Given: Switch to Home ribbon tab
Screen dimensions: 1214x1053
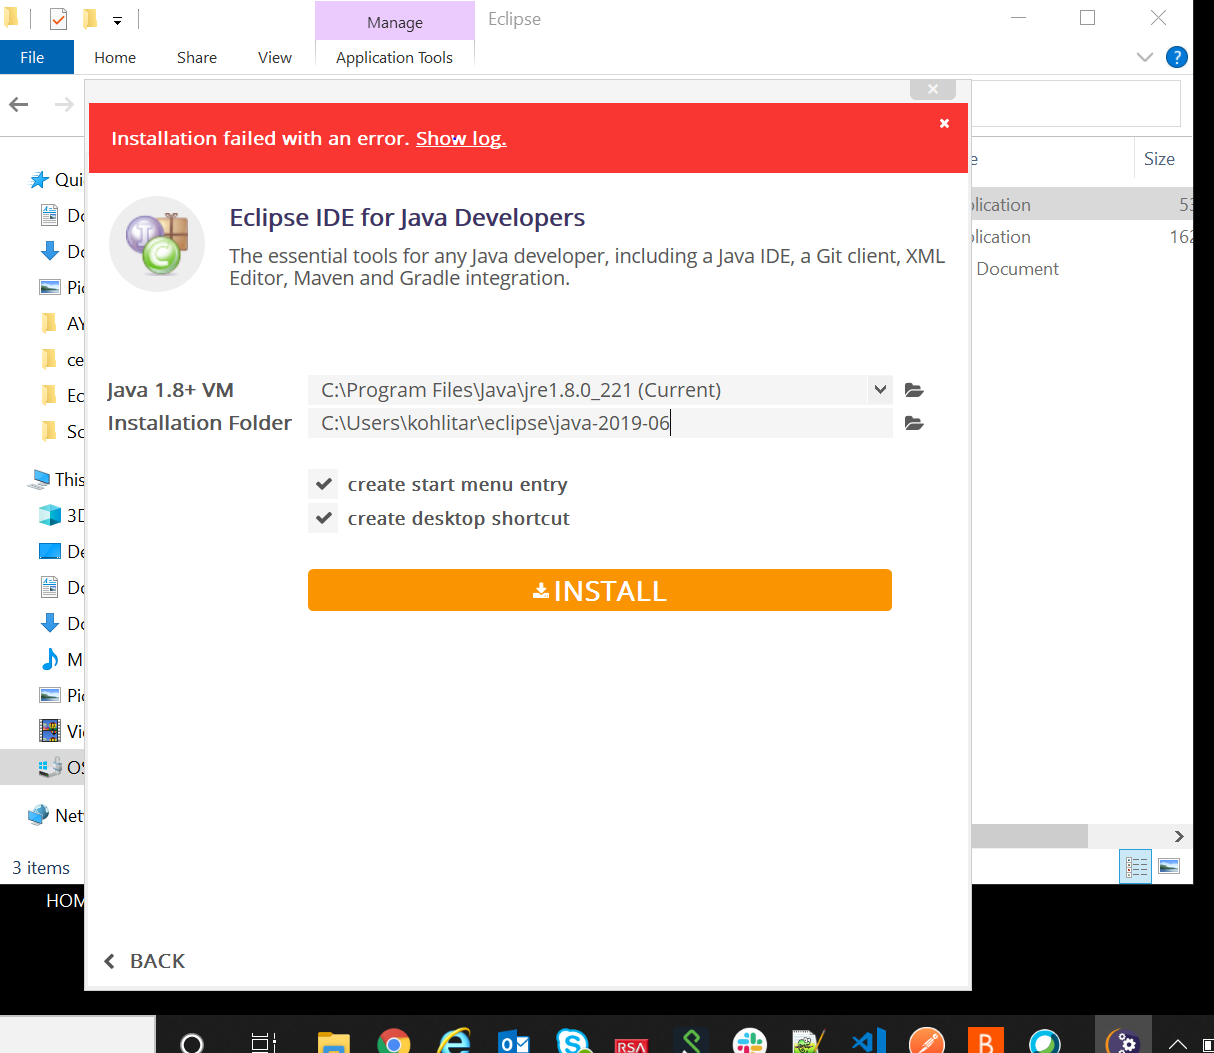Looking at the screenshot, I should 115,57.
